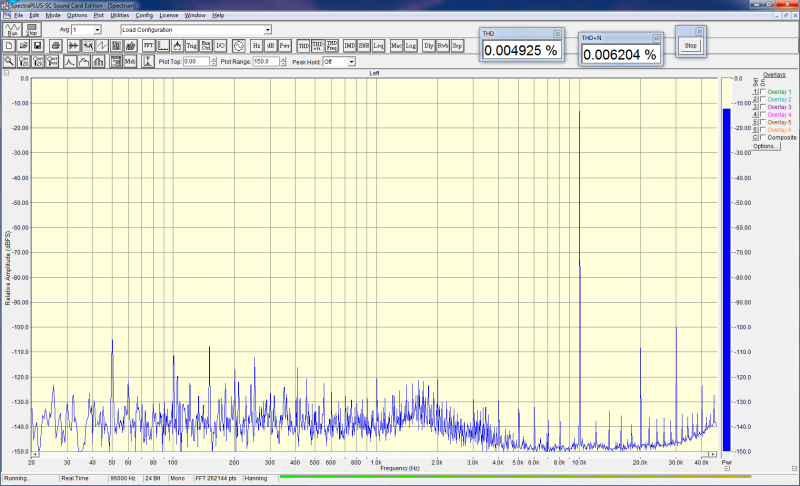Screen dimensions: 800x486
Task: Click the Set 1 overlay button
Action: 756,92
